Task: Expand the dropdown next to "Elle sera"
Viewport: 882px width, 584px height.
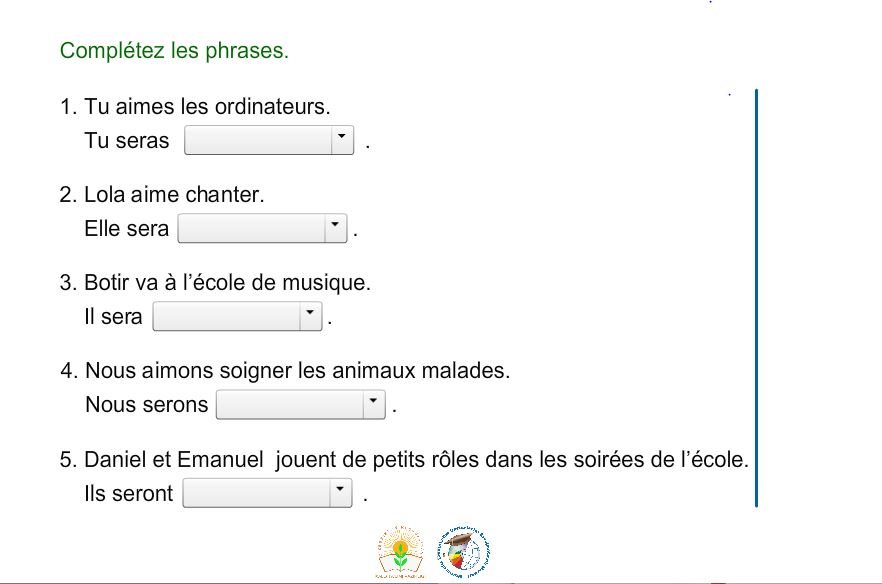Action: point(262,228)
